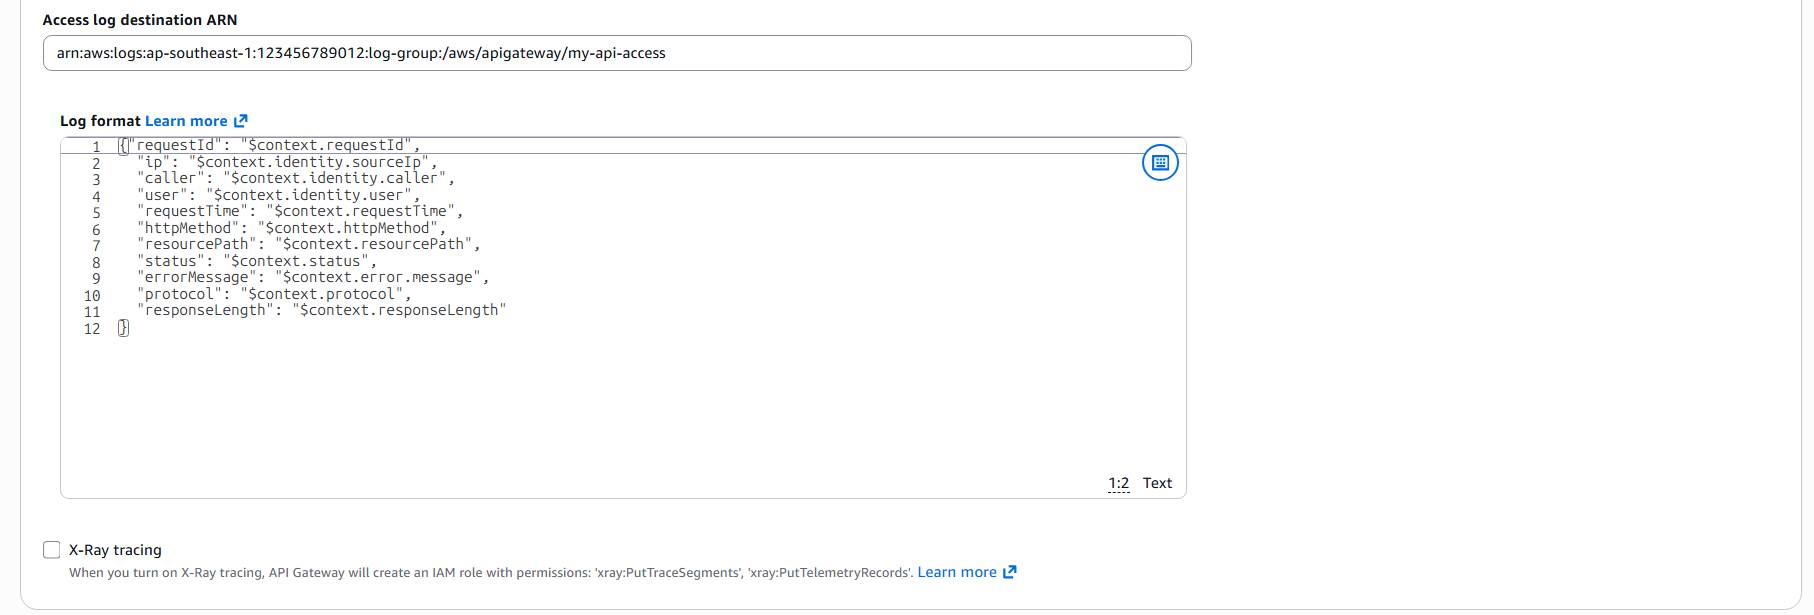The height and width of the screenshot is (615, 1814).
Task: Click external link icon after X-Ray description
Action: click(x=1010, y=572)
